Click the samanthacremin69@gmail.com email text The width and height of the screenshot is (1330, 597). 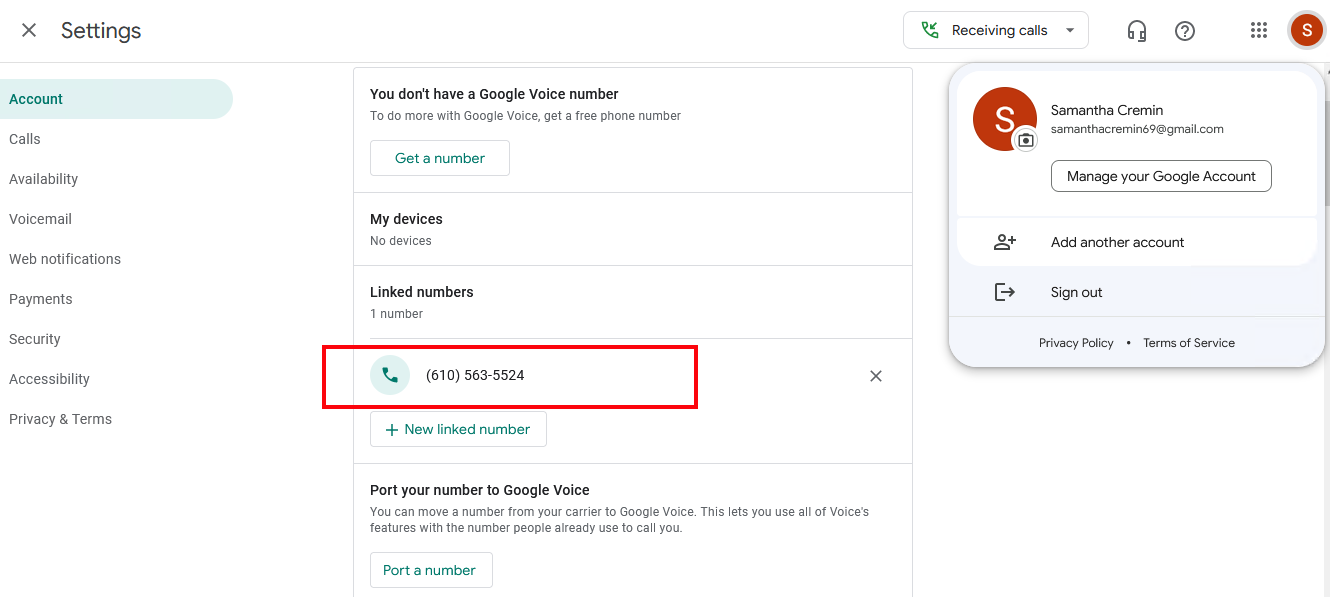pos(1137,129)
